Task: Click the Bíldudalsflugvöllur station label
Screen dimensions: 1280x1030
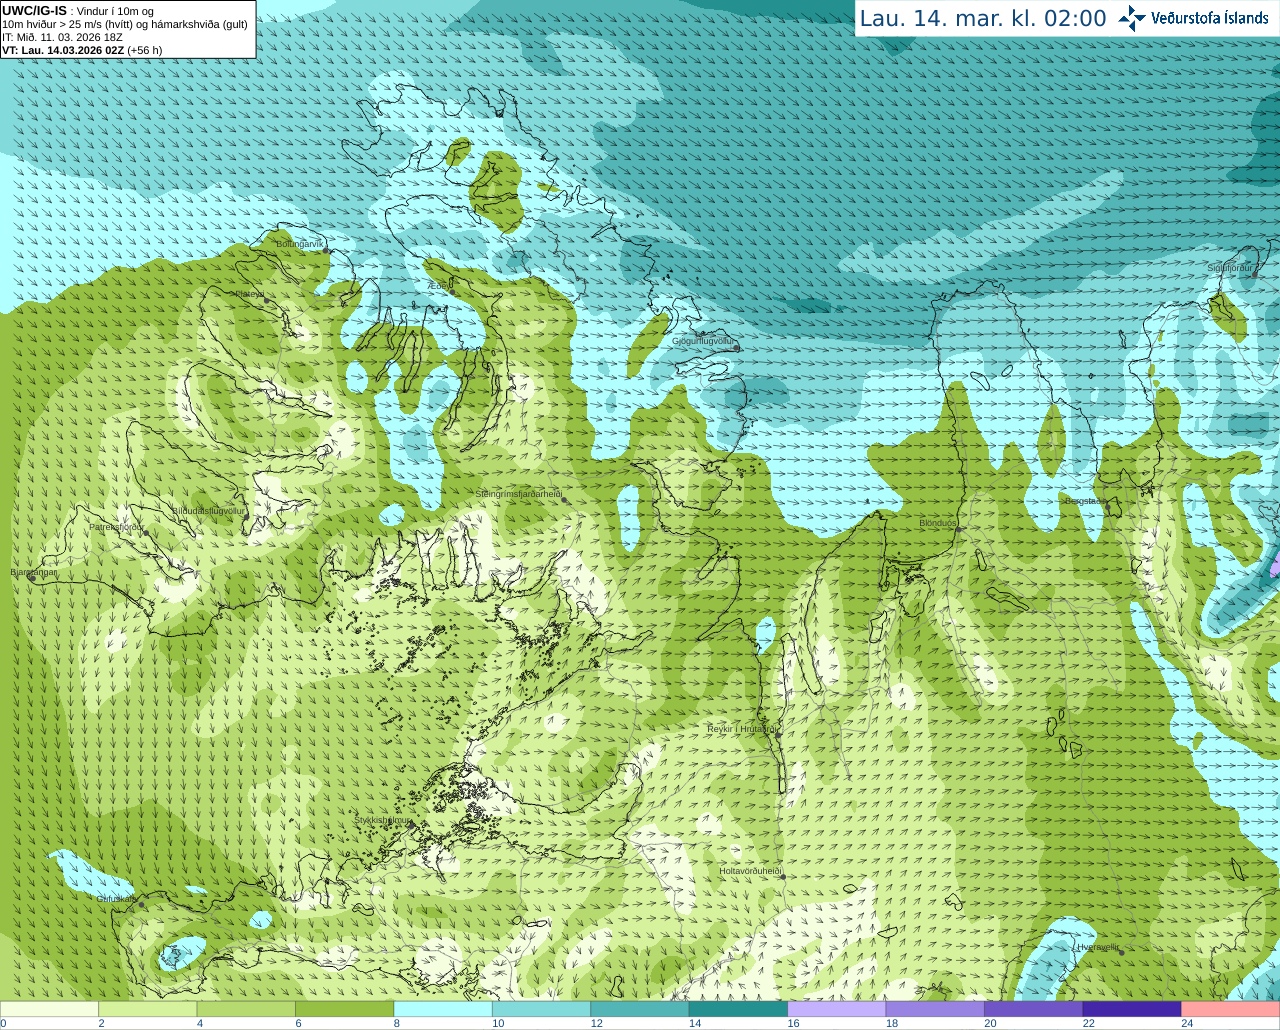Action: tap(209, 510)
